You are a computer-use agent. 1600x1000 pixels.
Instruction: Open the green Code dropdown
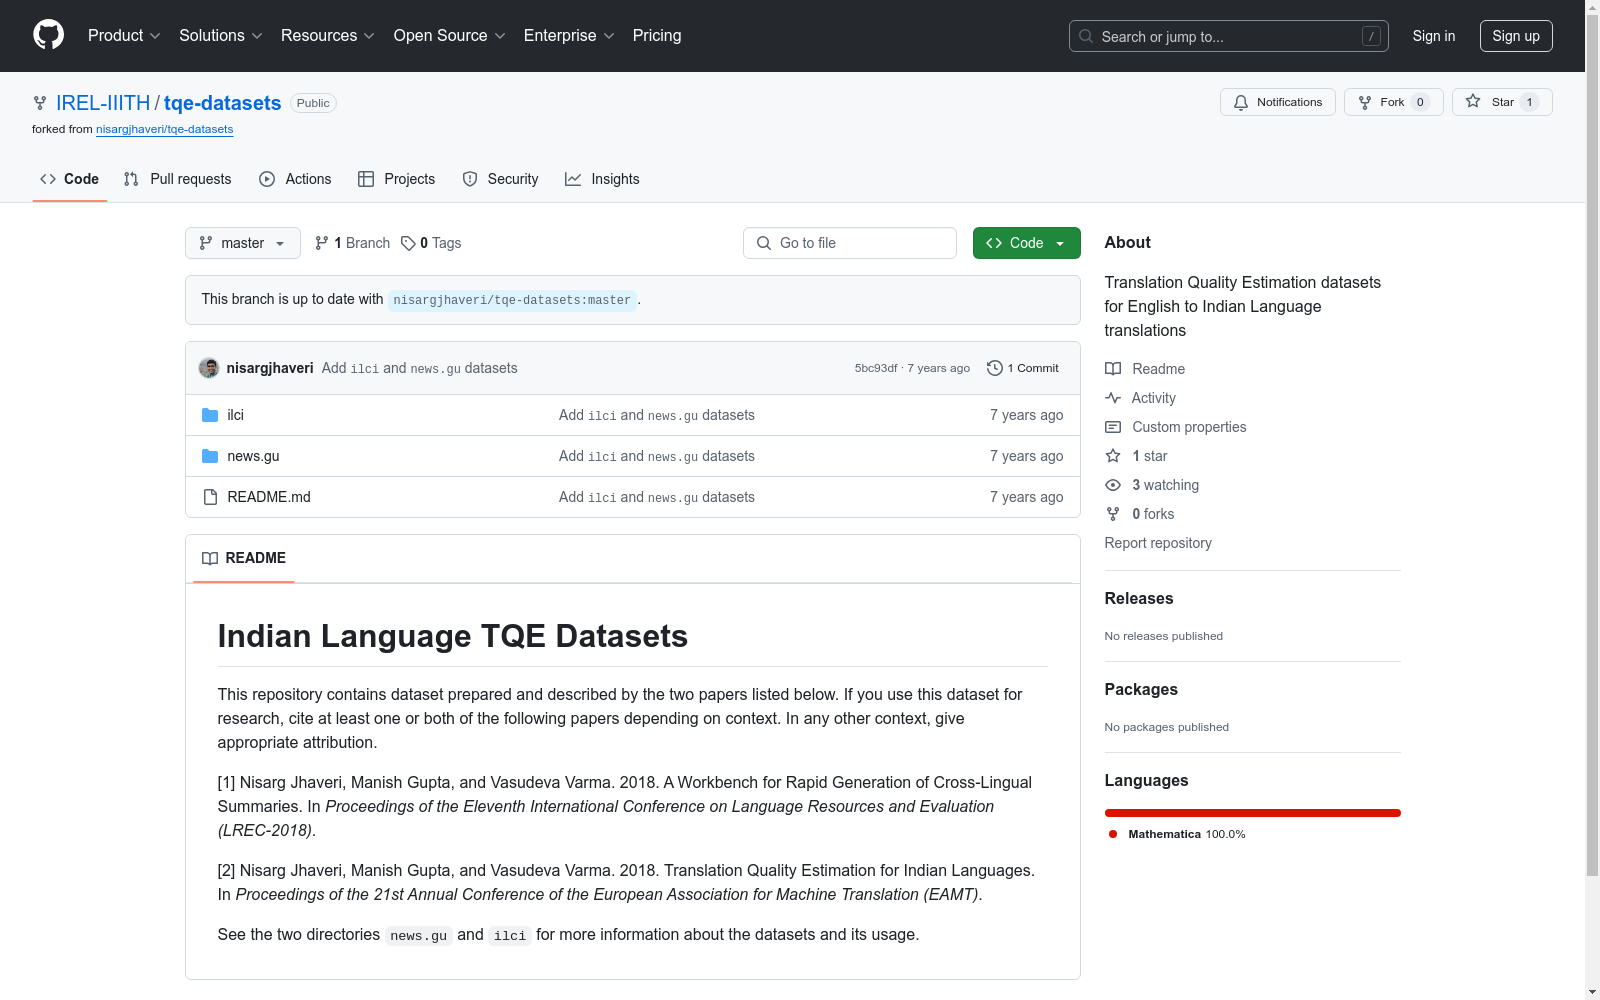point(1027,243)
